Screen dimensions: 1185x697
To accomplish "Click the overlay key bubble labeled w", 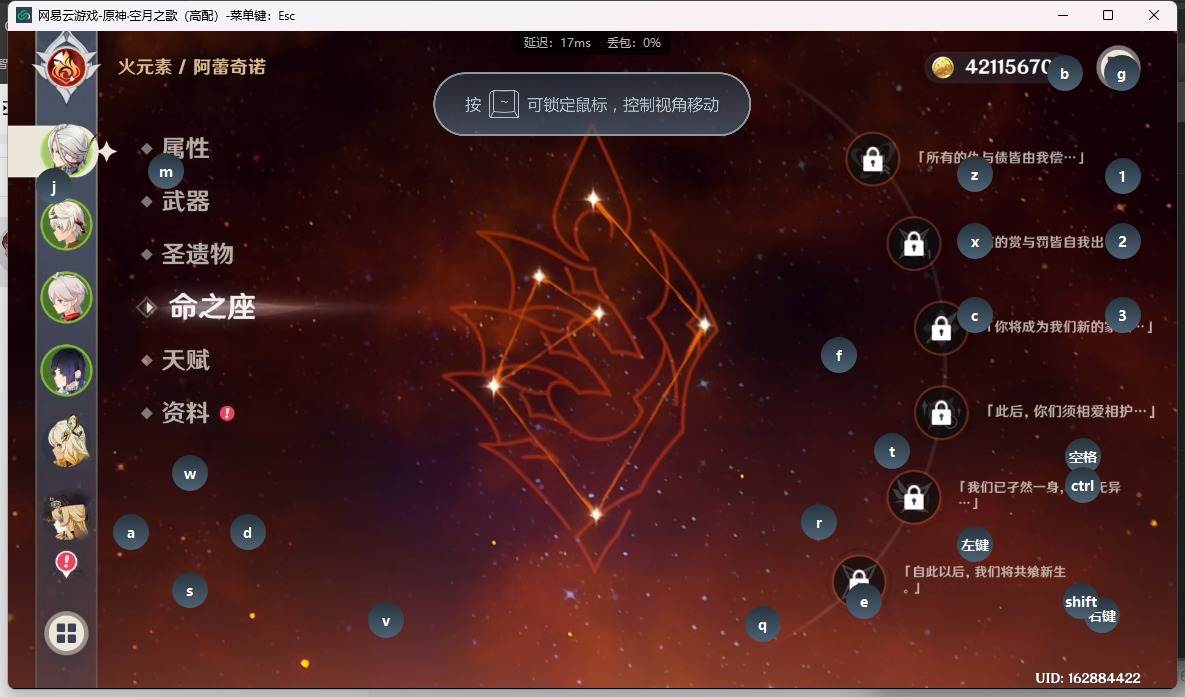I will coord(190,474).
